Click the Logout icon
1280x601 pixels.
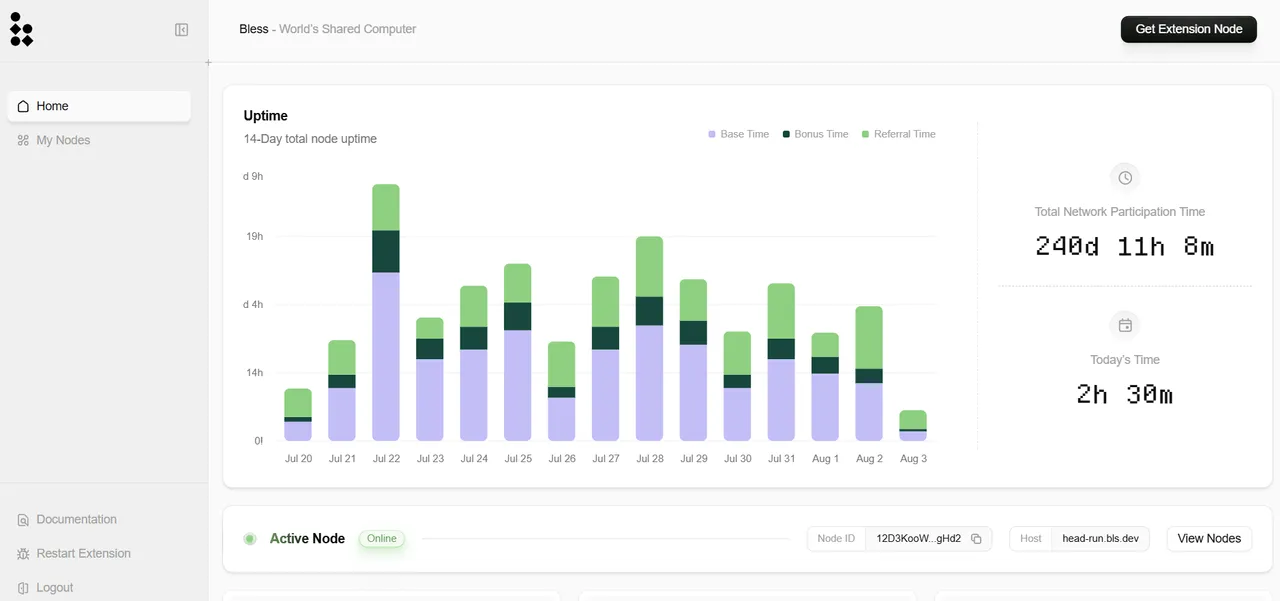point(23,588)
